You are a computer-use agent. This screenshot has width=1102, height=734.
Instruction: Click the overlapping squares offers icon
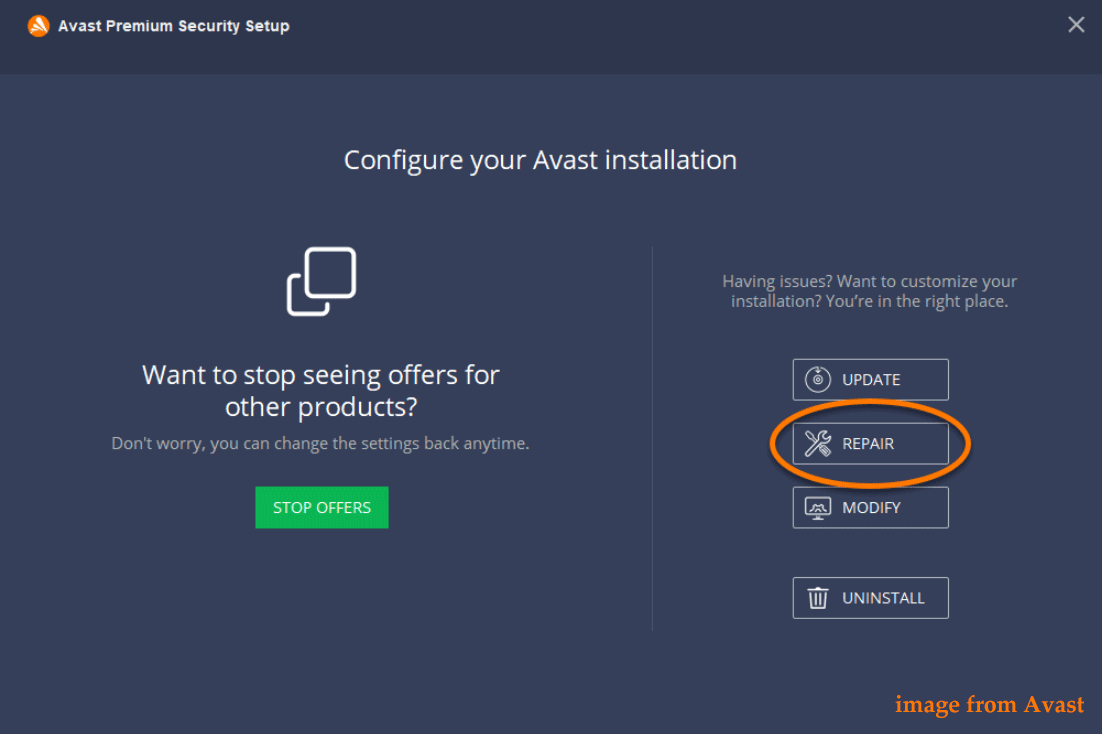(x=321, y=281)
